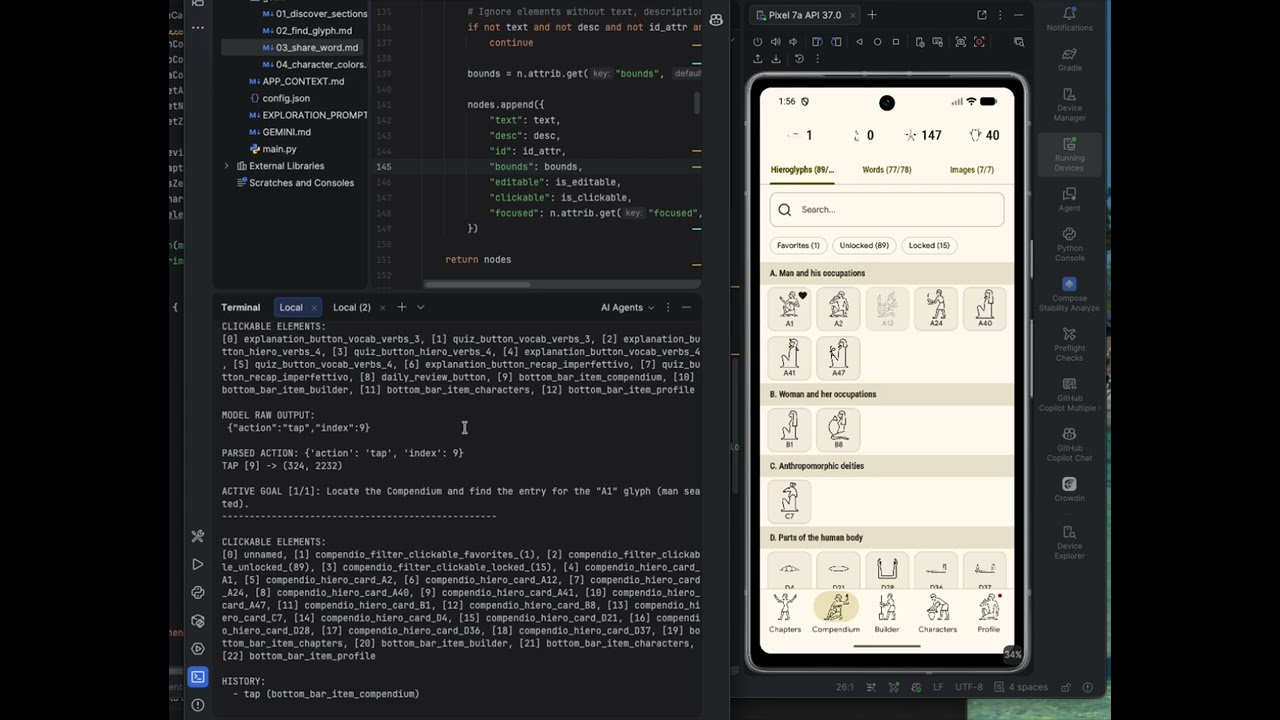Rotate the emulator left
Viewport: 1280px width, 720px height.
coord(817,42)
